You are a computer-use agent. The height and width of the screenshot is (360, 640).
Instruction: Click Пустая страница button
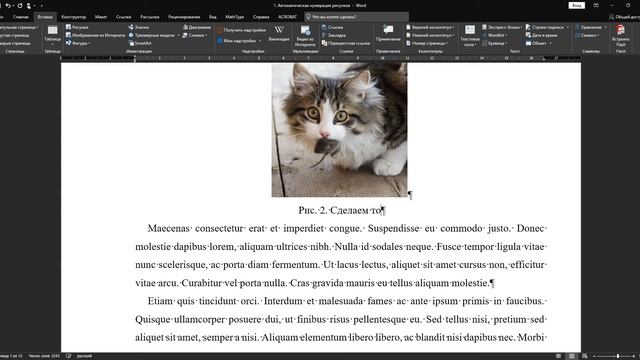[15, 36]
